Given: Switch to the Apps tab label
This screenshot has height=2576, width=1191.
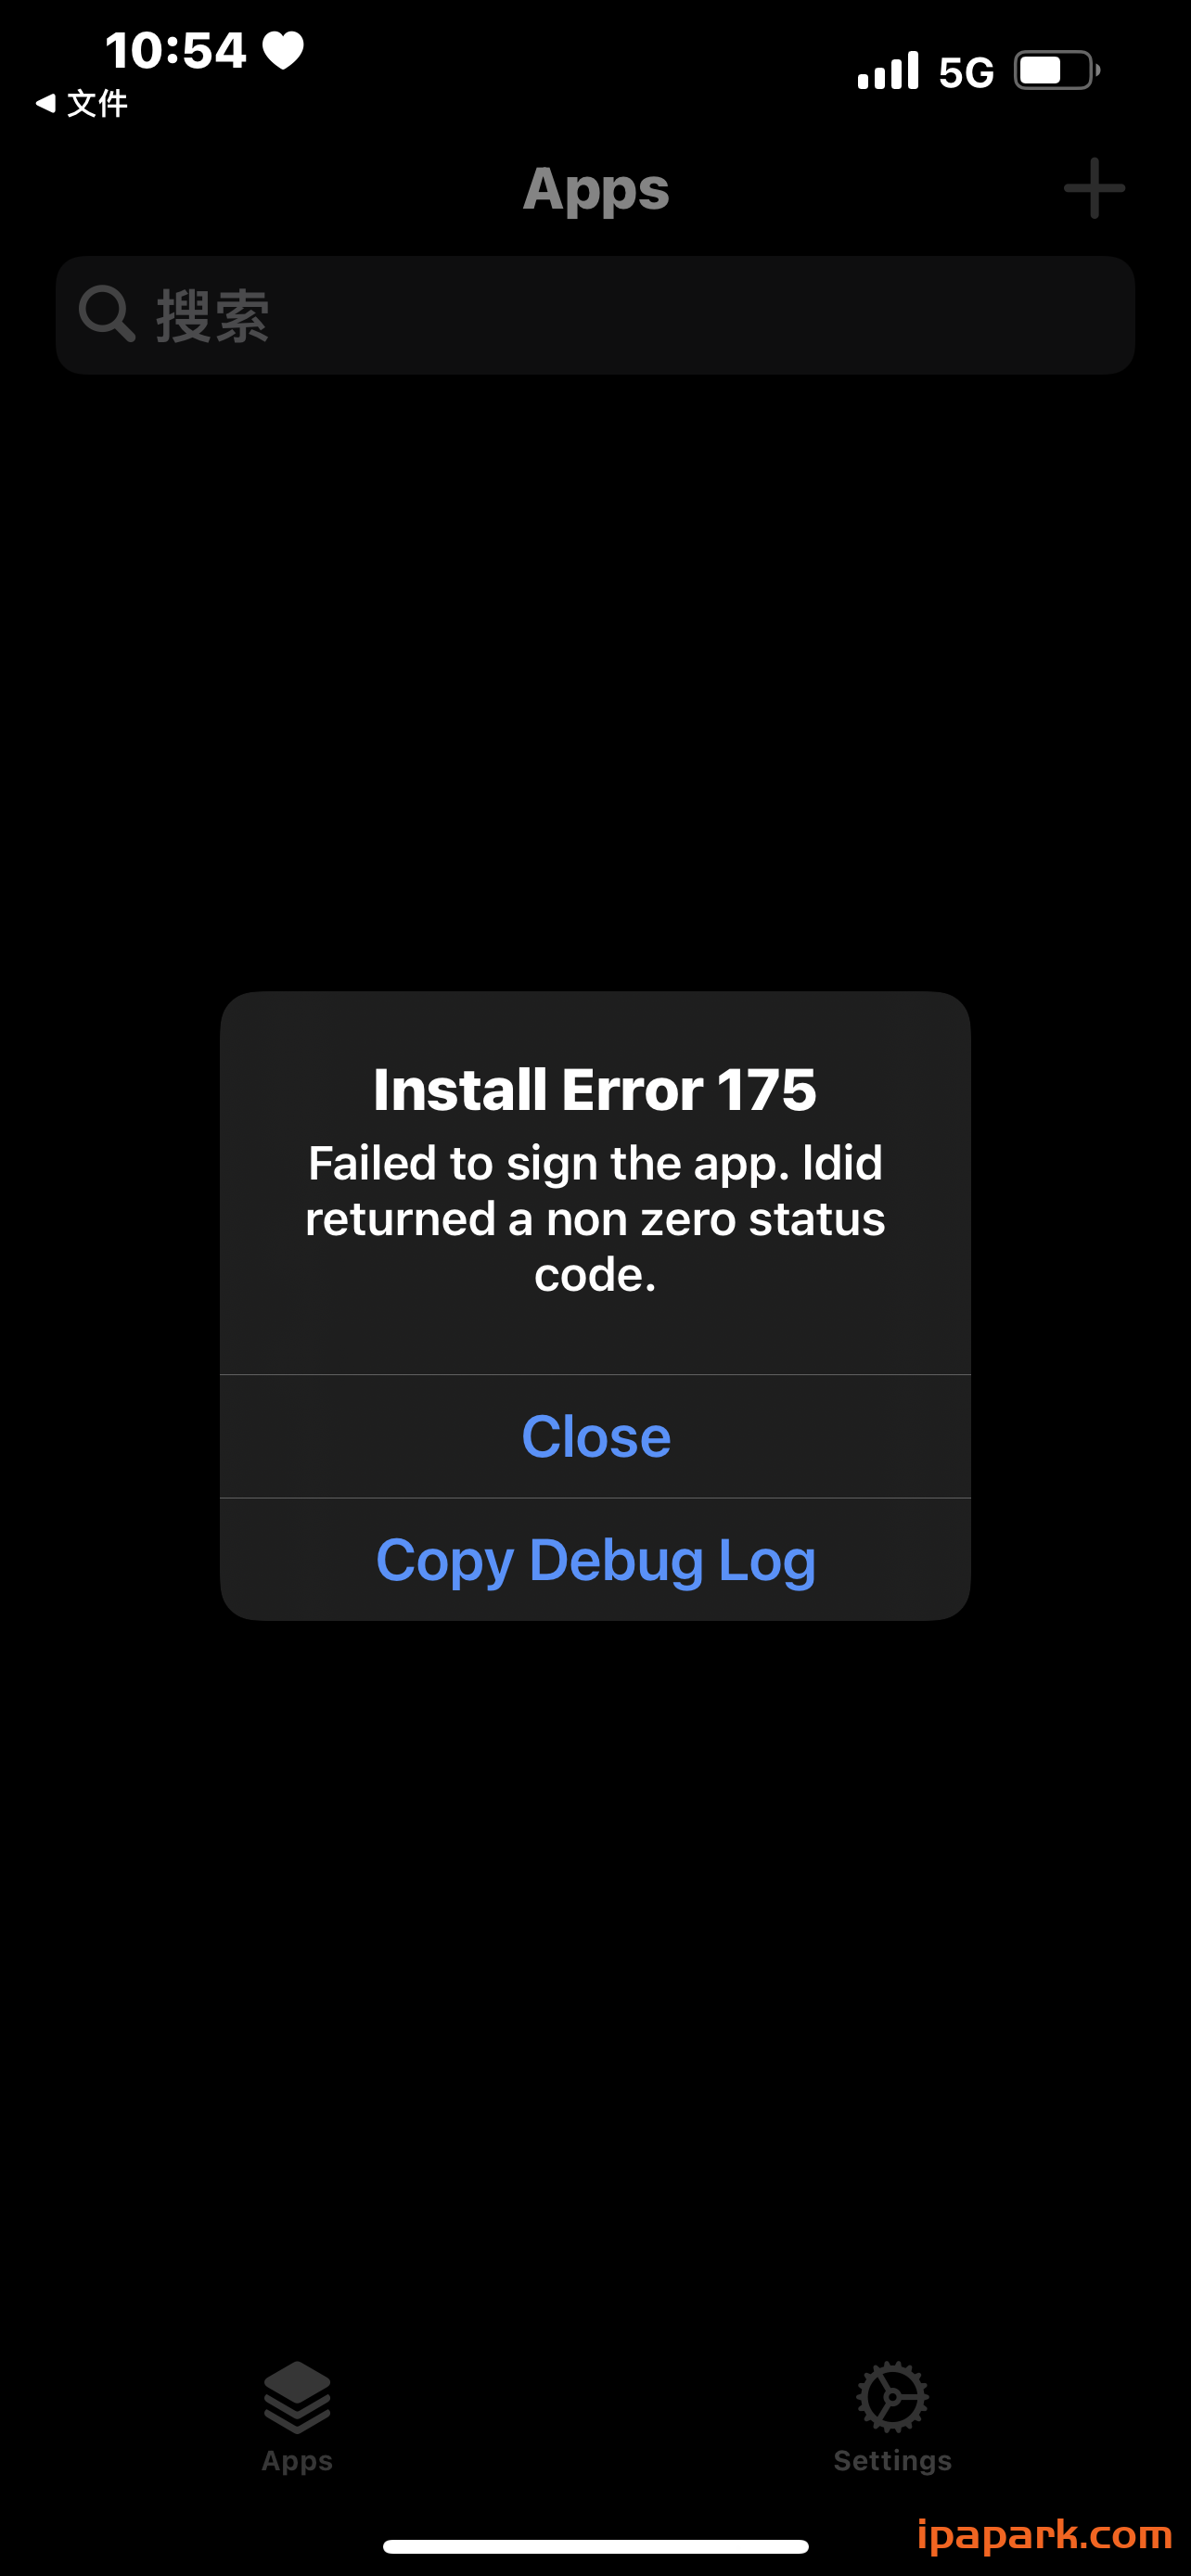Looking at the screenshot, I should tap(297, 2461).
